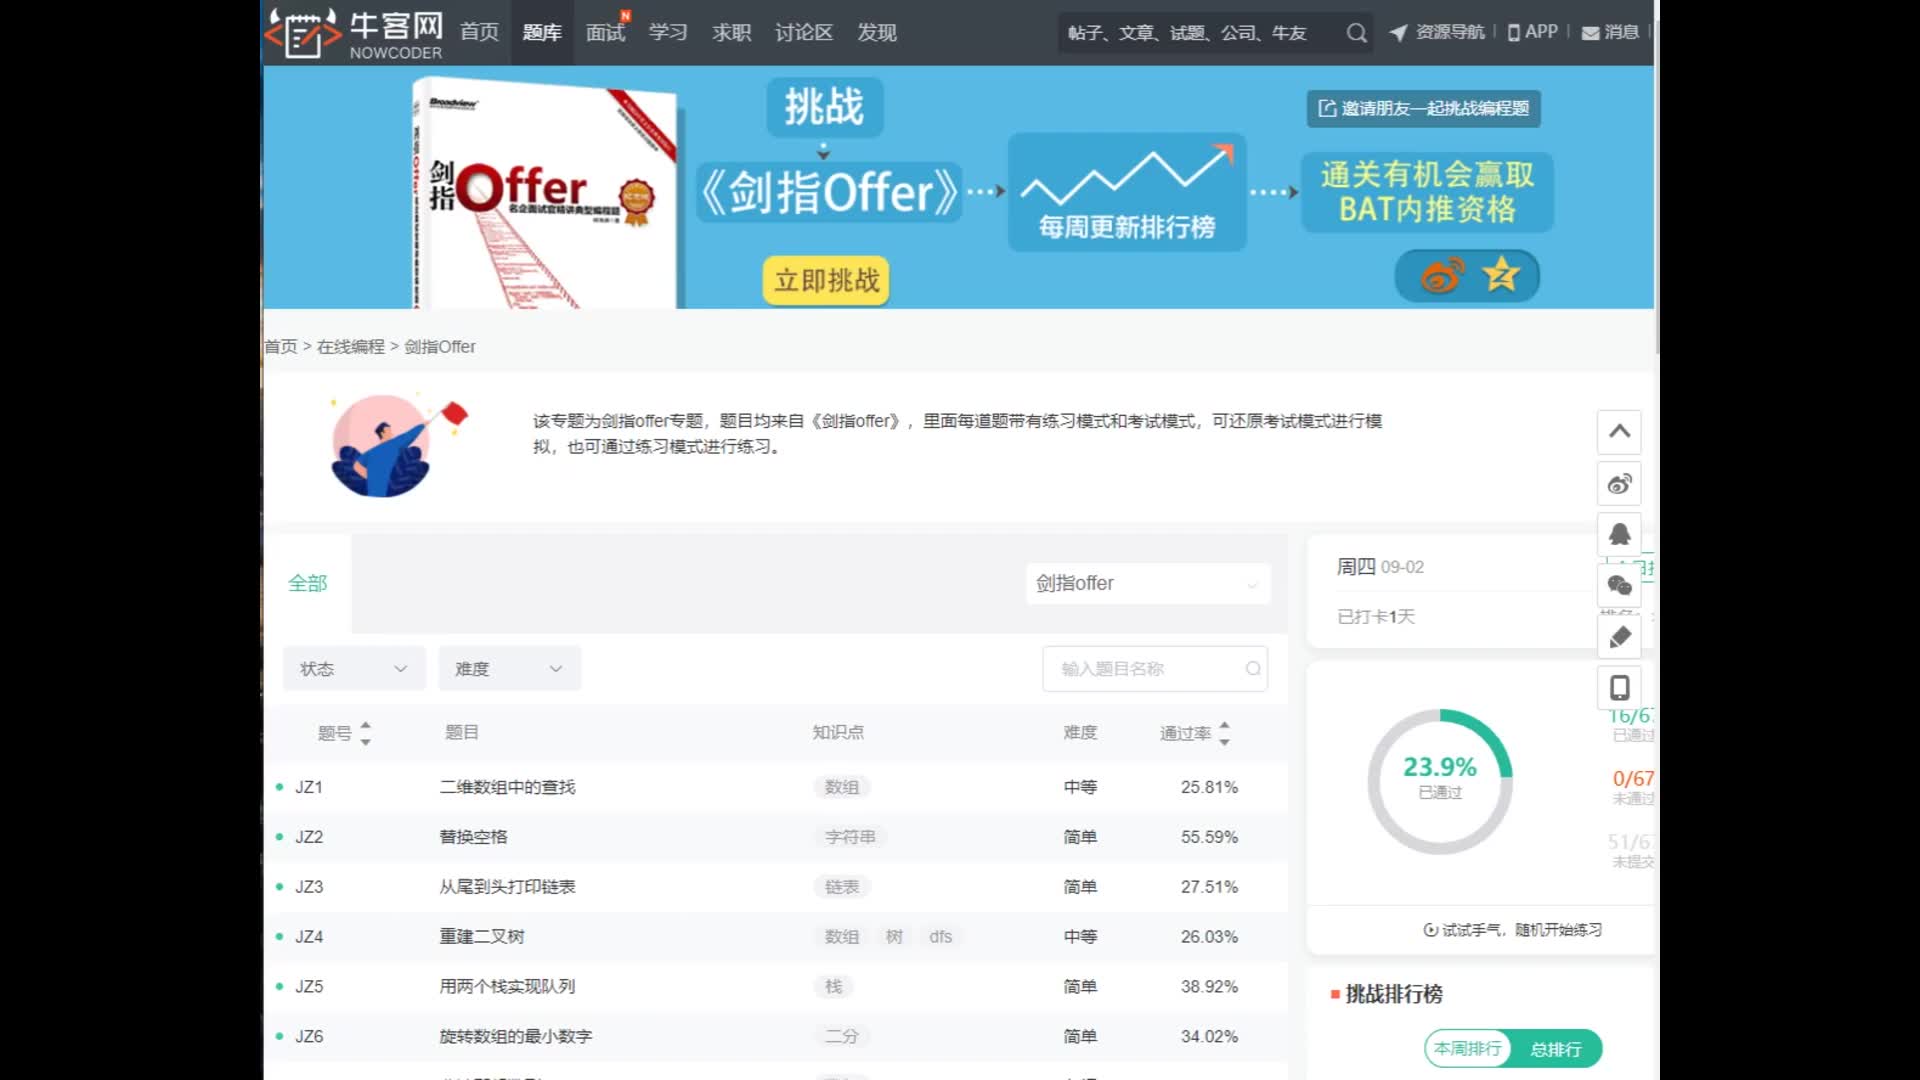Click 邀请朋友一起挑战编程题 button
This screenshot has width=1920, height=1080.
pos(1424,108)
